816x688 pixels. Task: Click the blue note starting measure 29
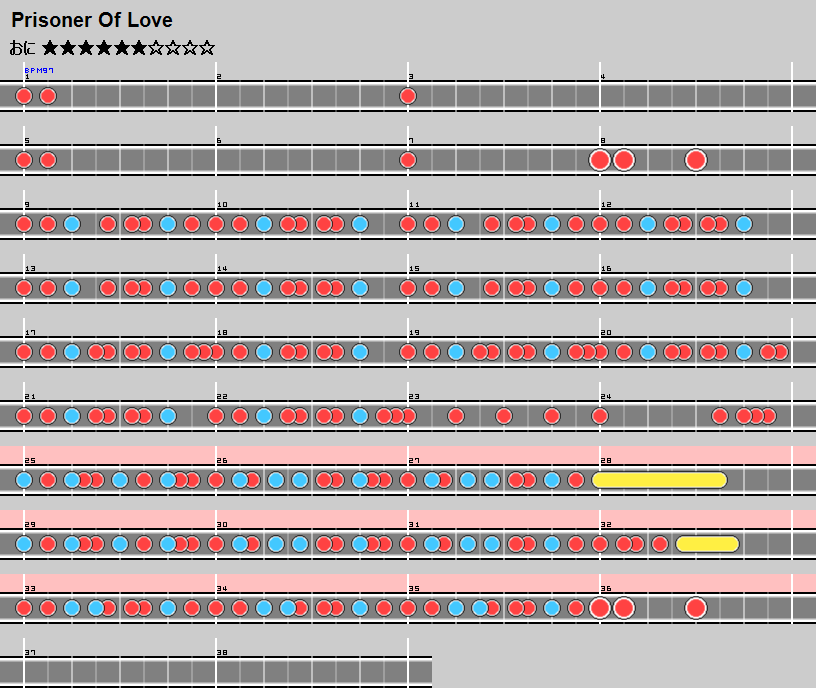(24, 544)
